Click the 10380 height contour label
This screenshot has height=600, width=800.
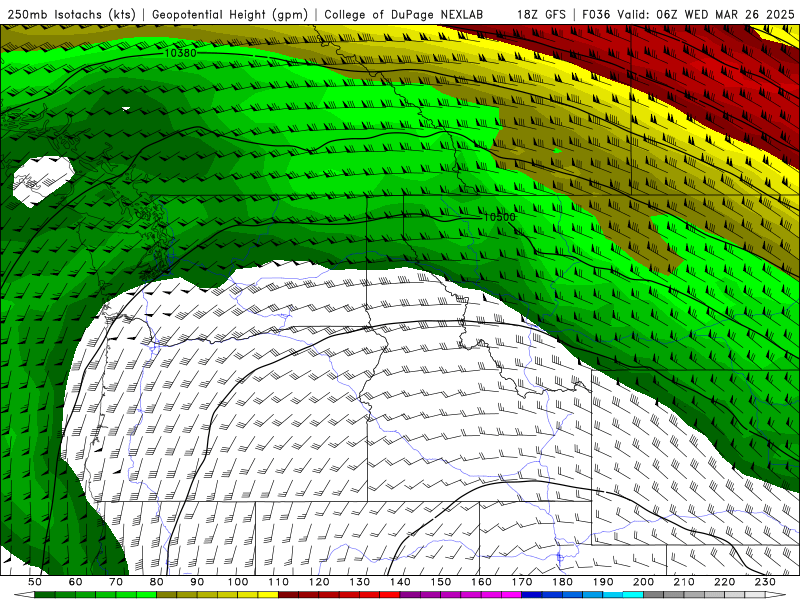pyautogui.click(x=181, y=53)
